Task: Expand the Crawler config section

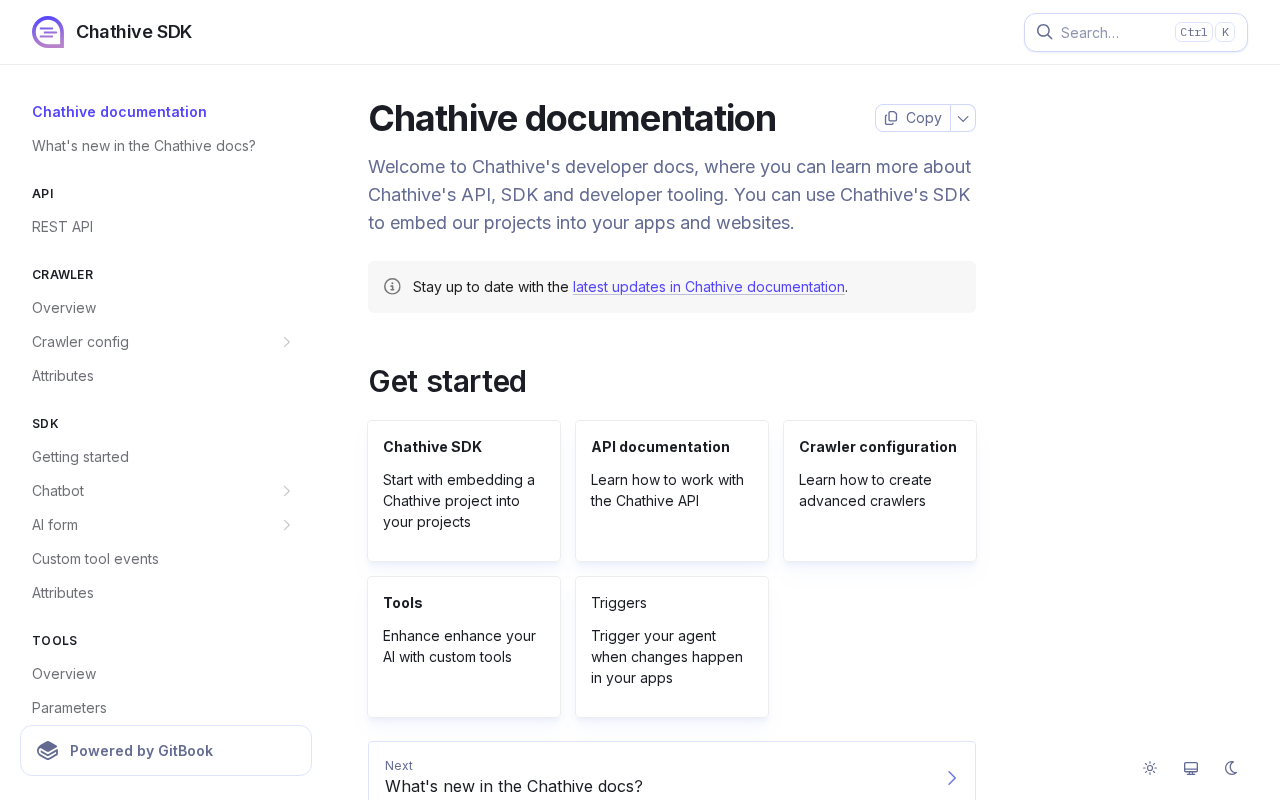Action: 287,342
